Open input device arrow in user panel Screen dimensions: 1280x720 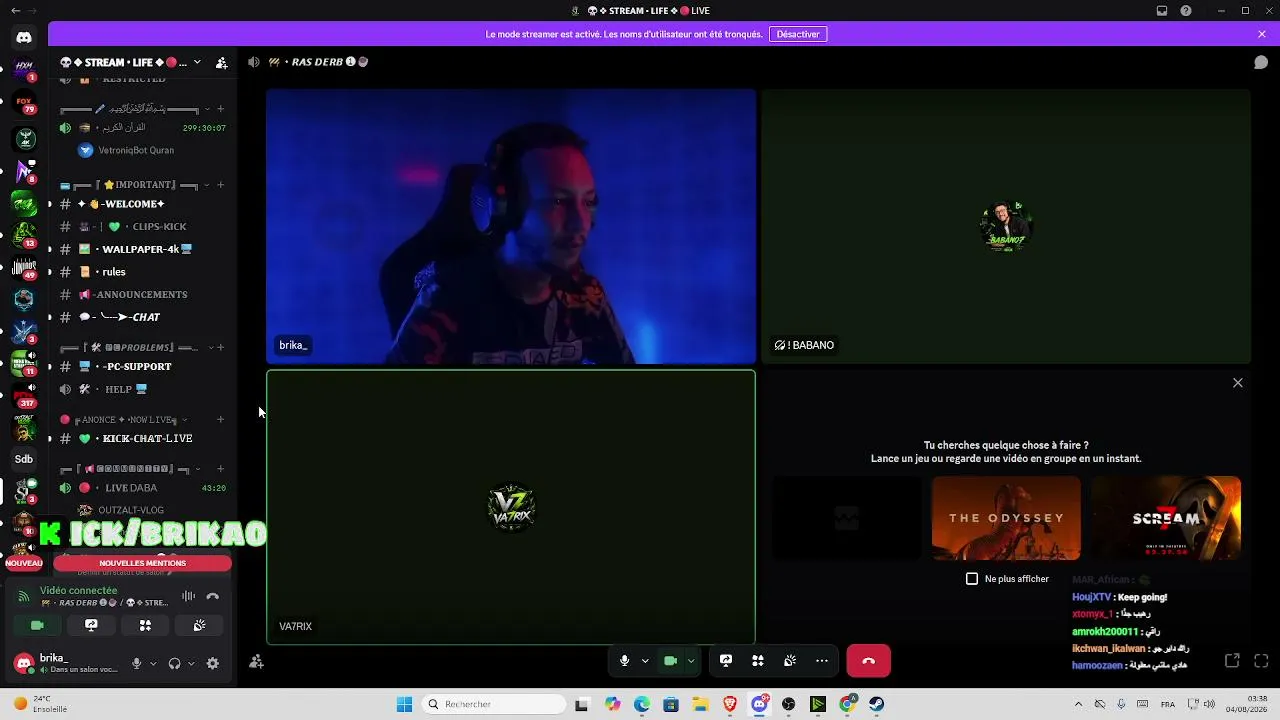153,663
